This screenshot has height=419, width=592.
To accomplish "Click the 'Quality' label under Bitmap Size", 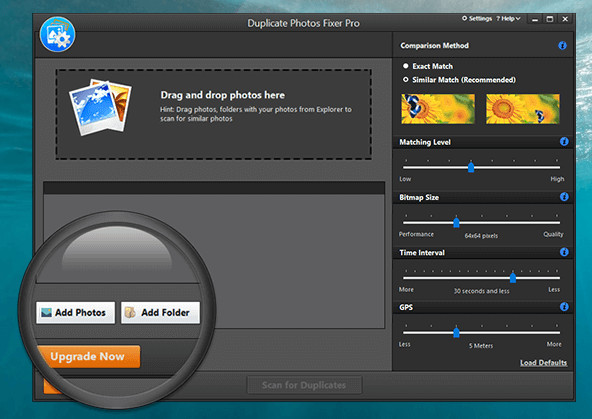I will pos(553,234).
